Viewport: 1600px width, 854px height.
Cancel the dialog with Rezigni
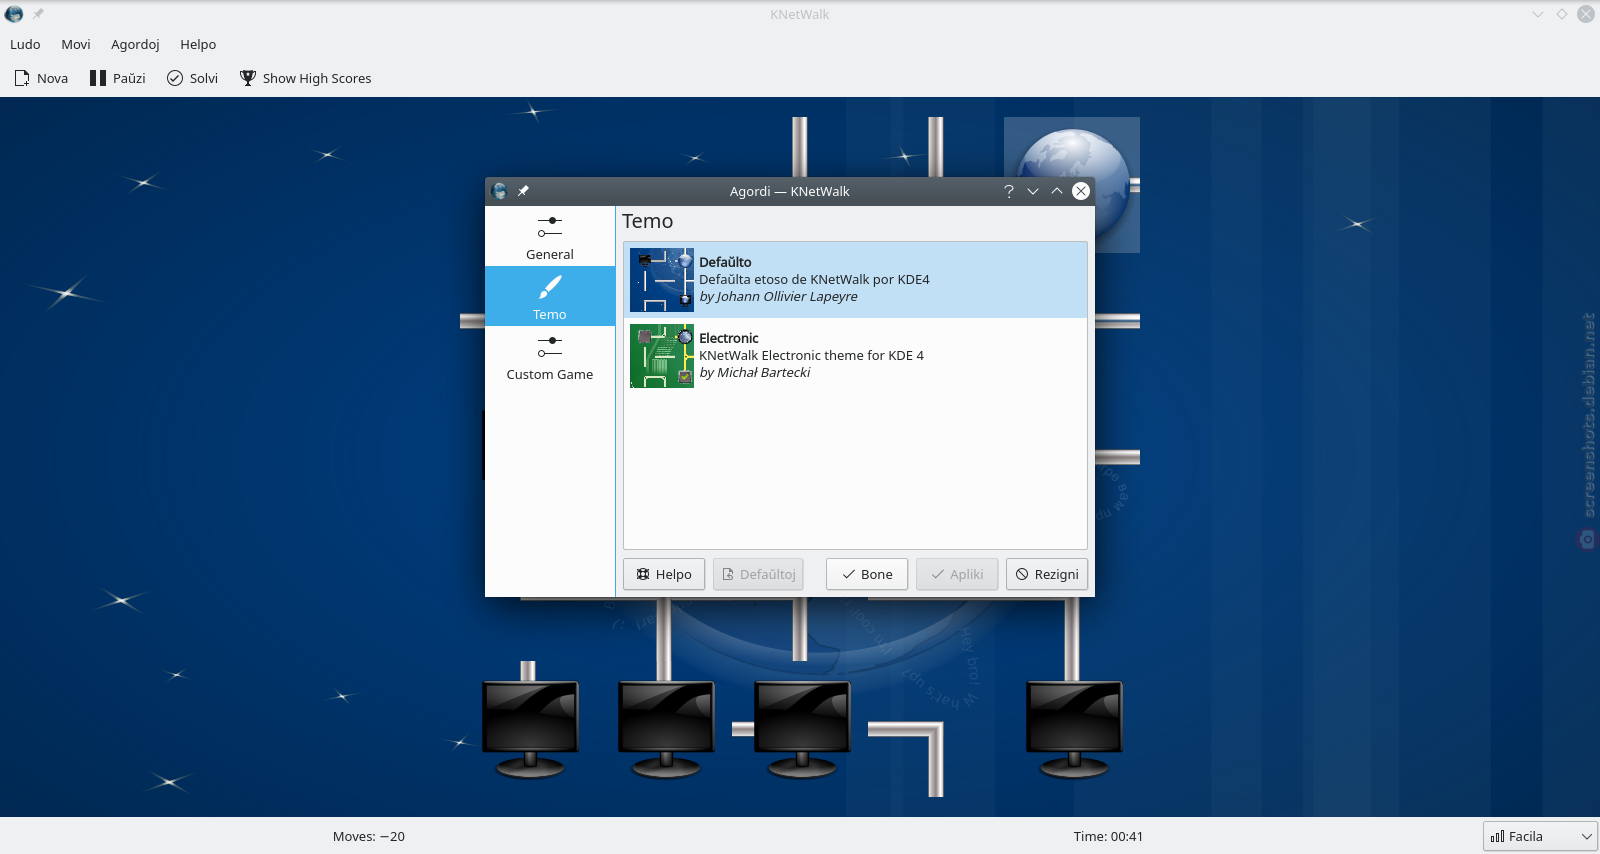[1047, 574]
